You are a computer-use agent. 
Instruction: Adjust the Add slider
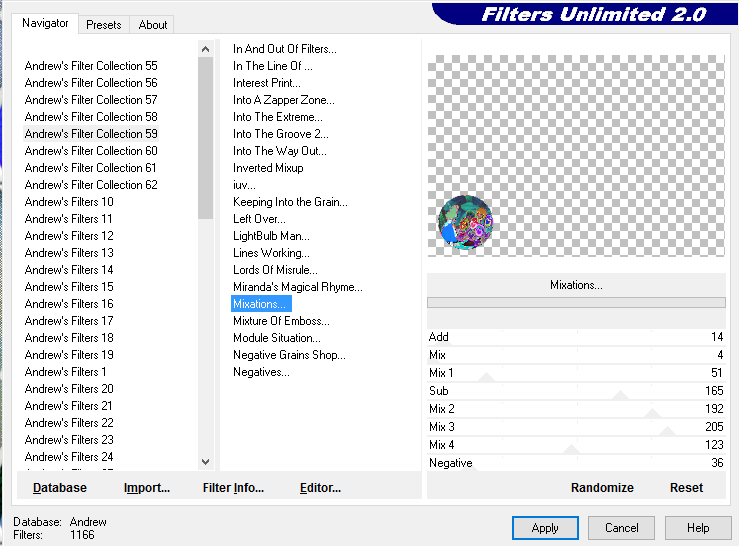pos(576,337)
